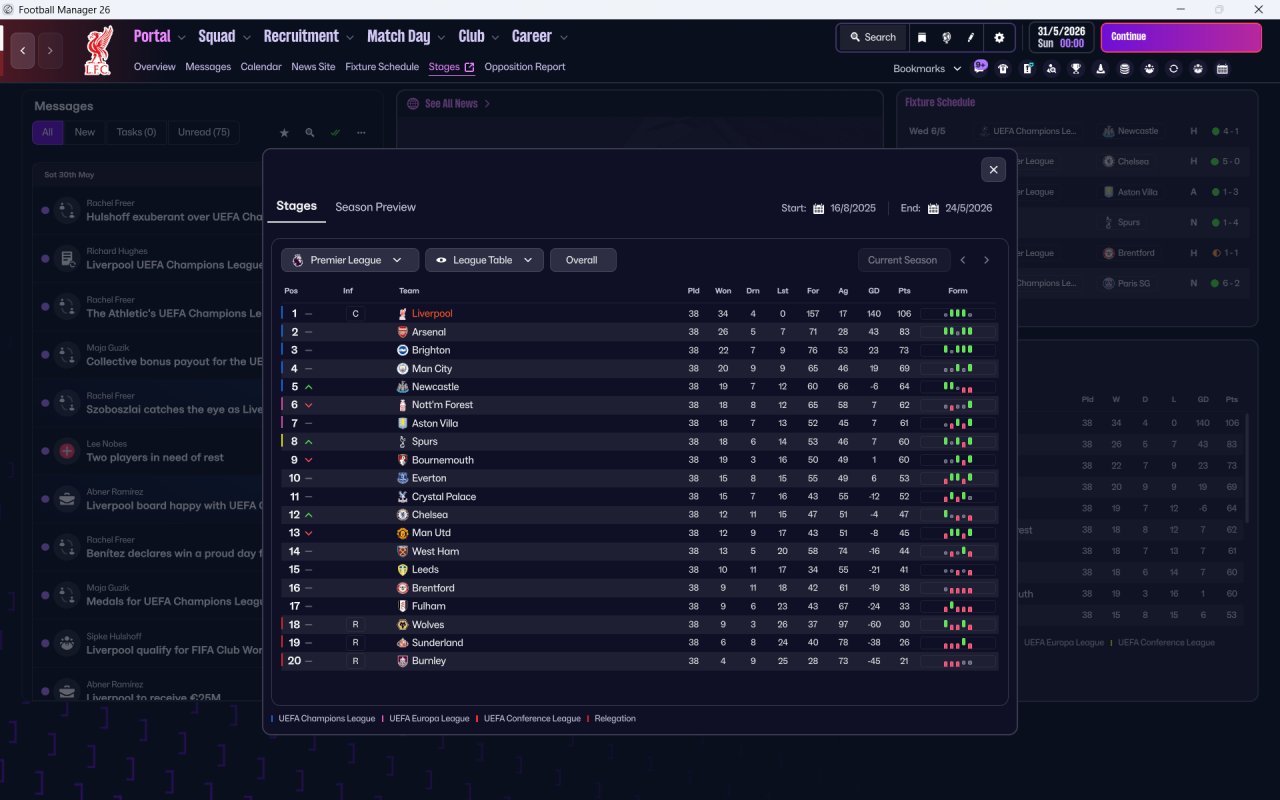
Task: Expand the Bookmarks dropdown
Action: pos(927,69)
